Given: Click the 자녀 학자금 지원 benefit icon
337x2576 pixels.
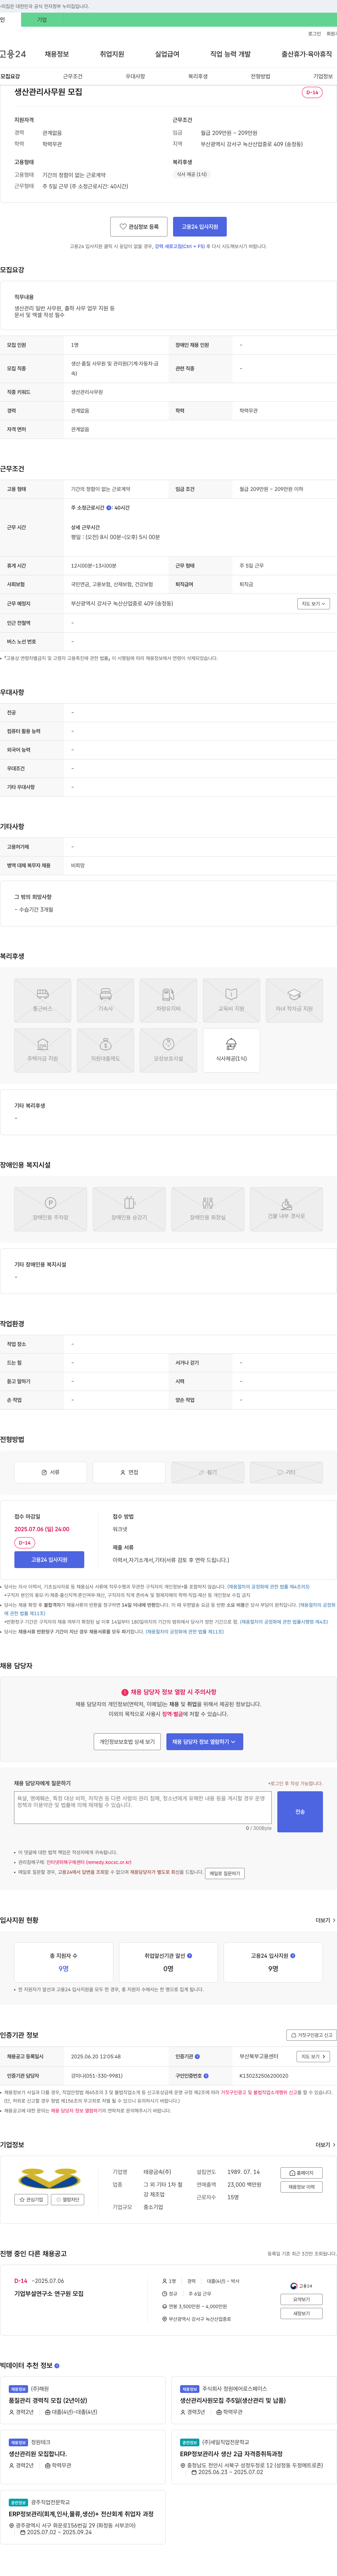Looking at the screenshot, I should click(x=294, y=994).
